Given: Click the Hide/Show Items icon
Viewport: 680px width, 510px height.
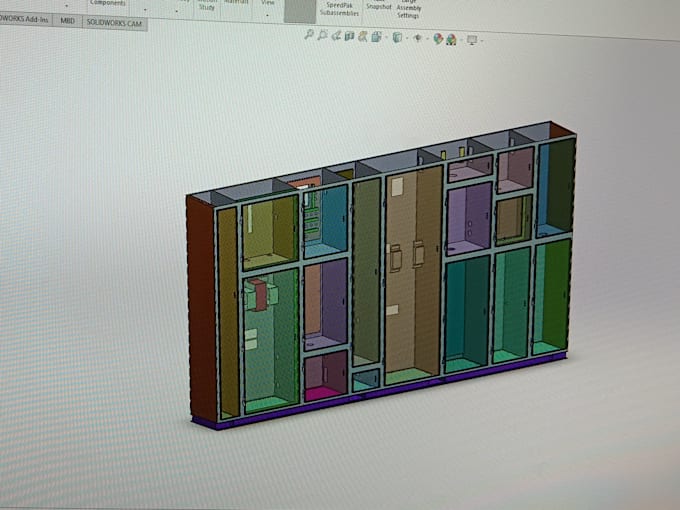Looking at the screenshot, I should [418, 38].
